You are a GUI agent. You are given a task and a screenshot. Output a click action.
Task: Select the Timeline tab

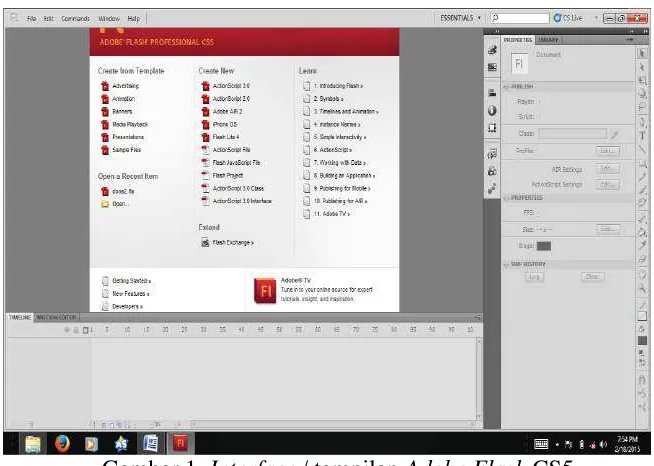point(20,317)
